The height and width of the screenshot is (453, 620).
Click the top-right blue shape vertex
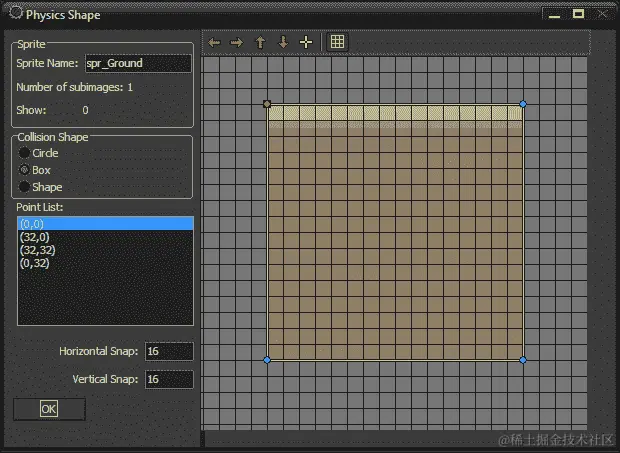523,104
